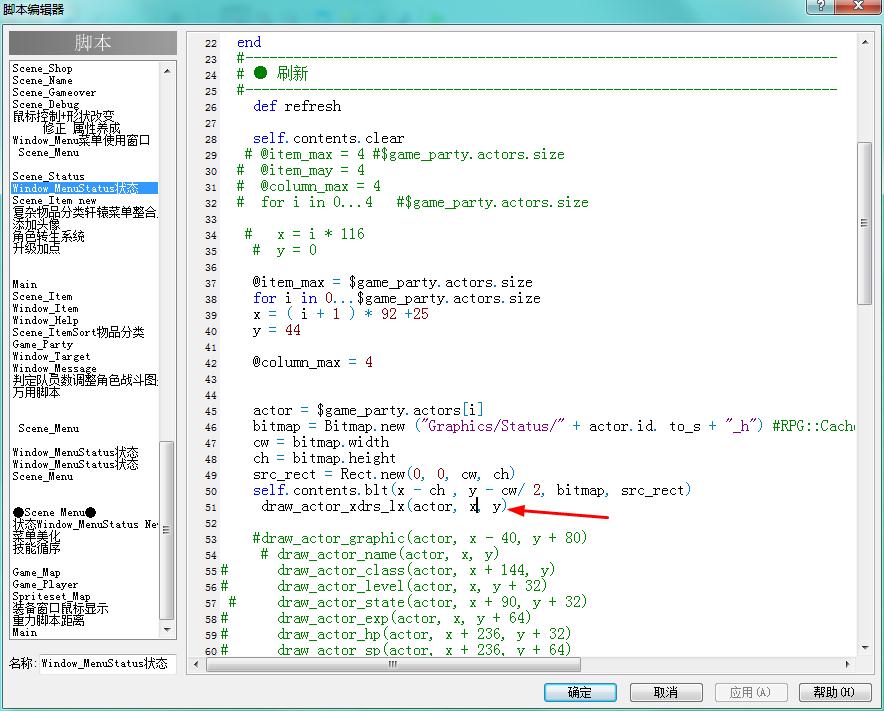Open the Game_Map script
This screenshot has height=711, width=884.
(x=36, y=572)
